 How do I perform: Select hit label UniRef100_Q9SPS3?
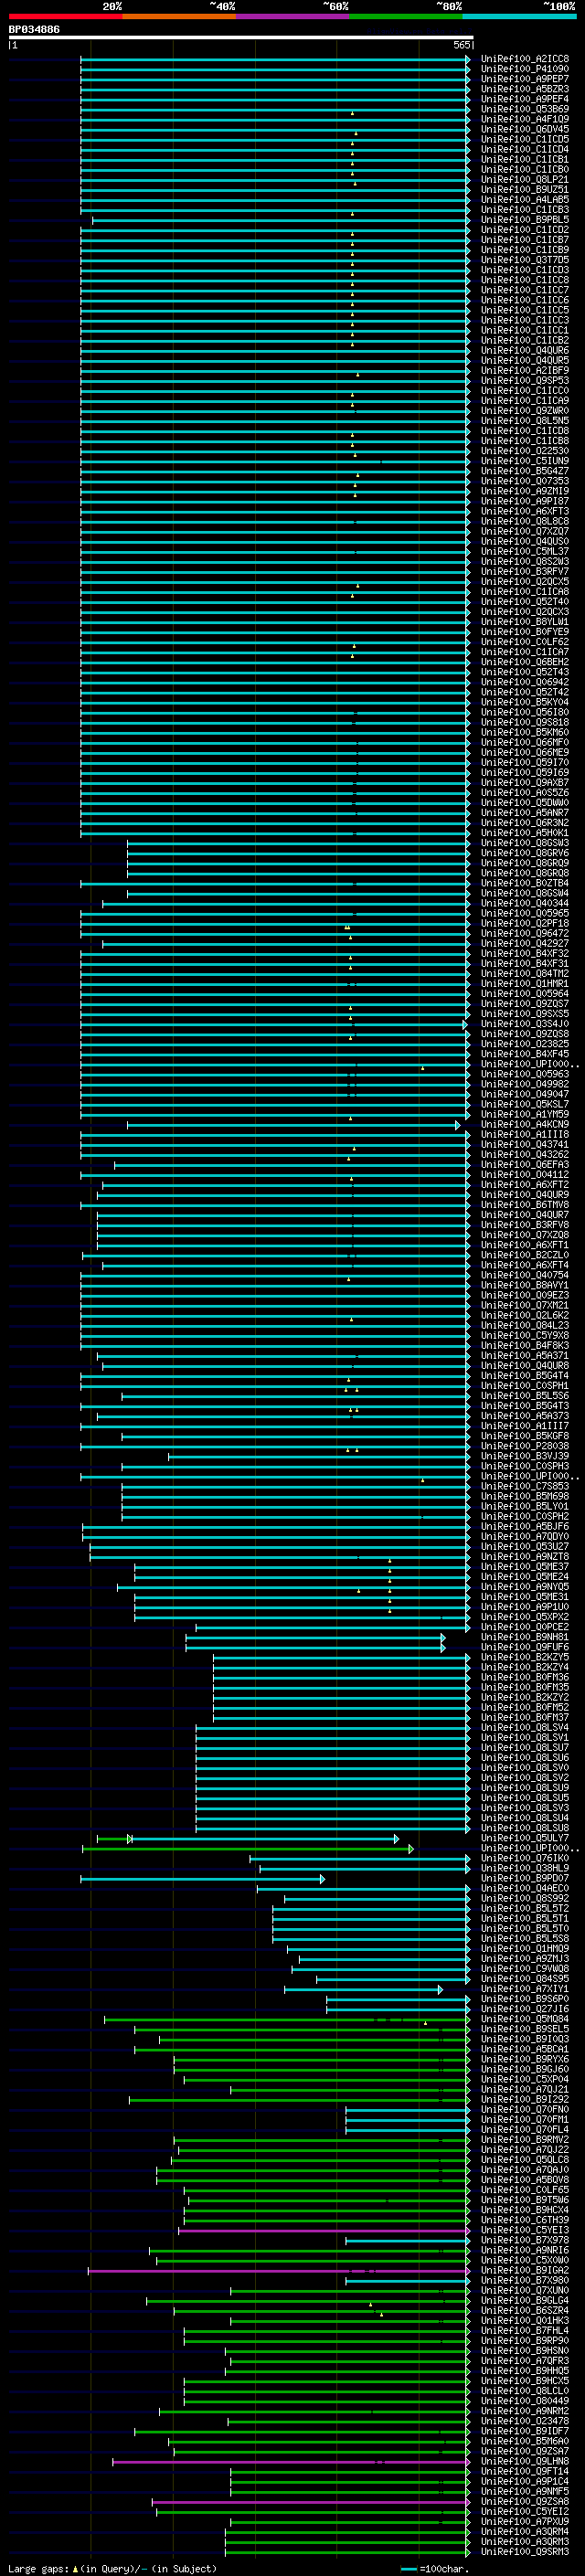[x=525, y=381]
